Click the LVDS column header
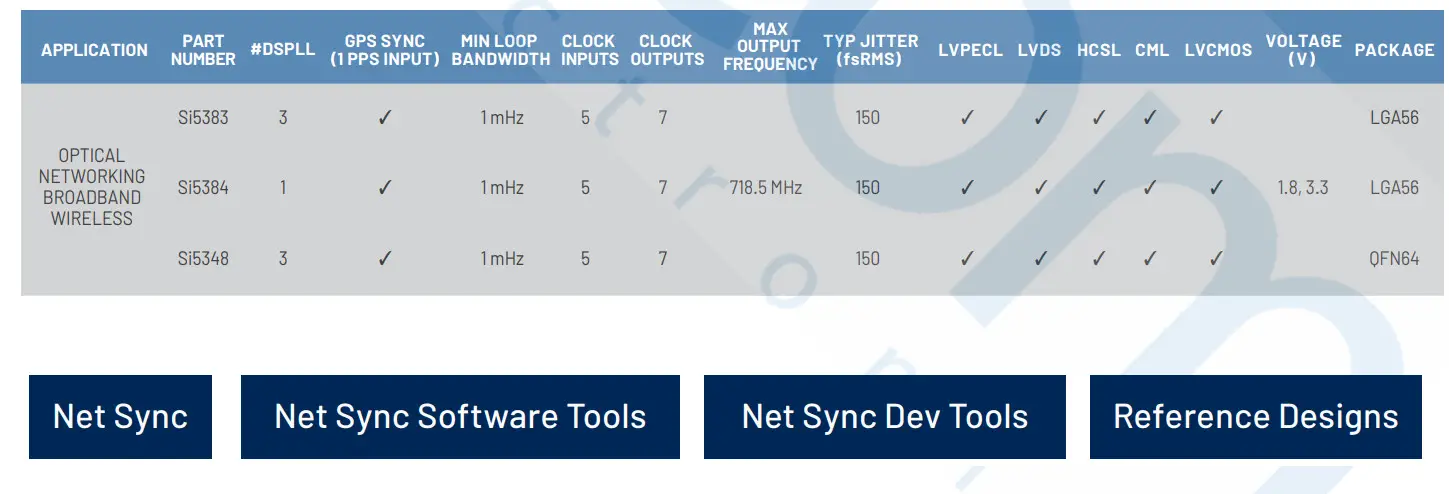The height and width of the screenshot is (494, 1449). coord(1040,50)
